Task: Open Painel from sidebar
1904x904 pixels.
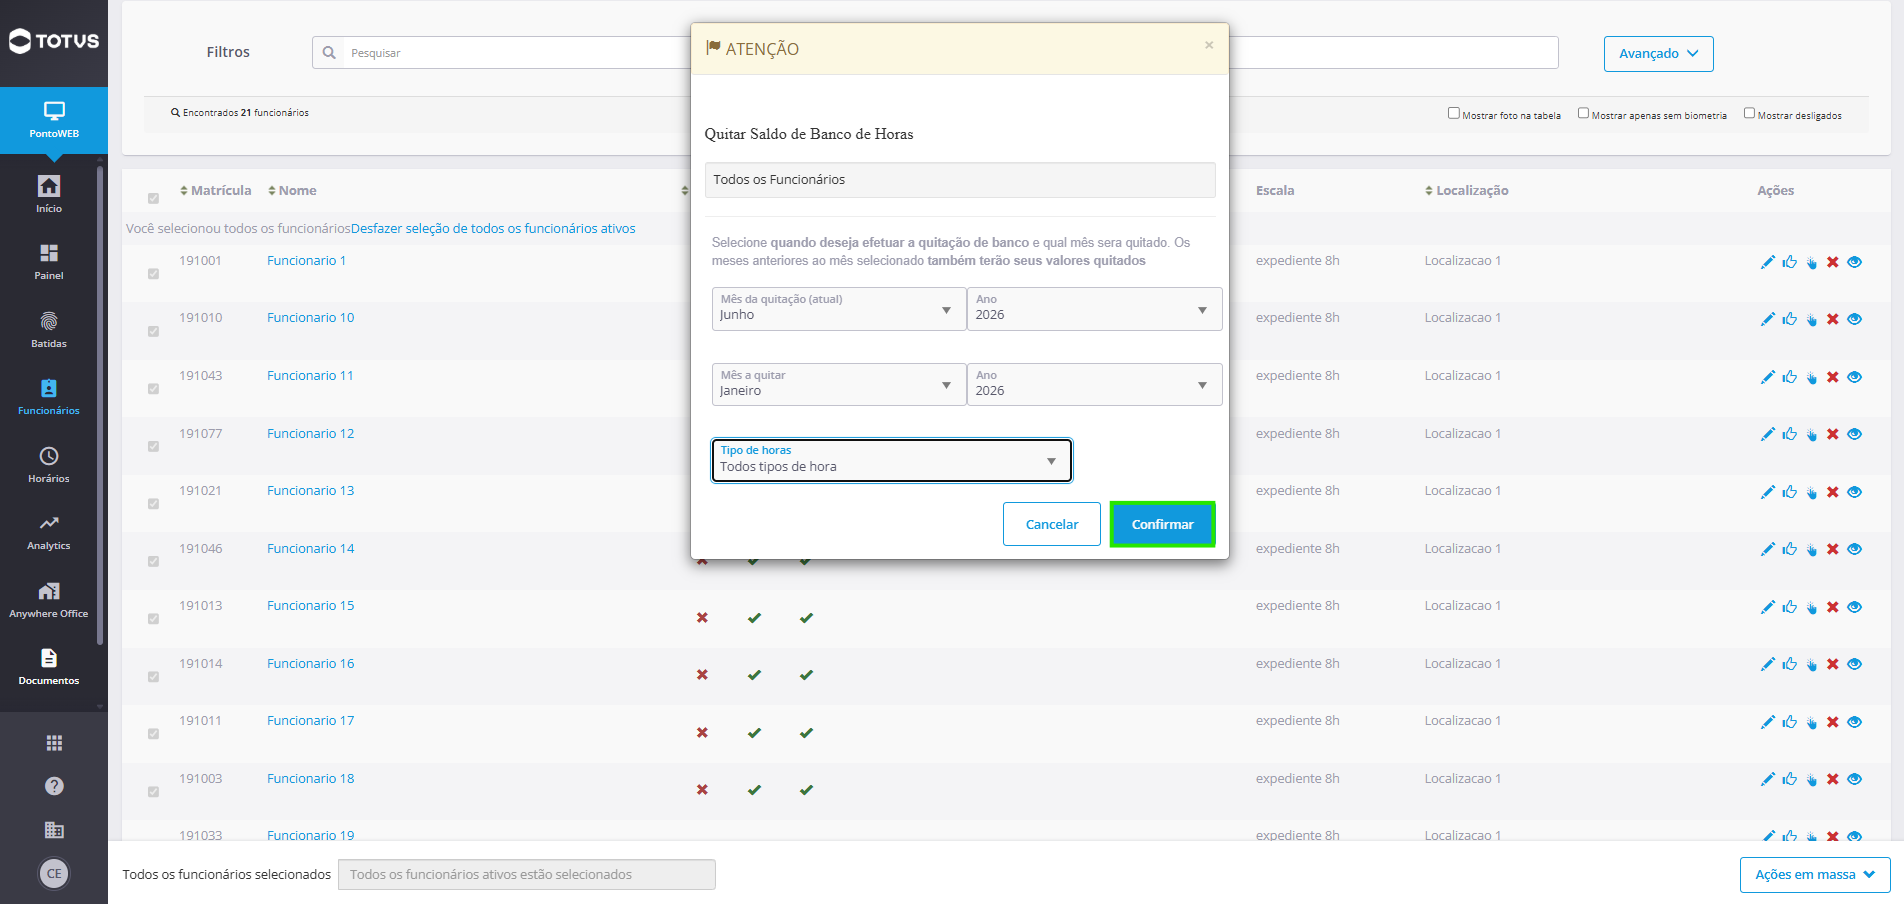Action: click(49, 262)
